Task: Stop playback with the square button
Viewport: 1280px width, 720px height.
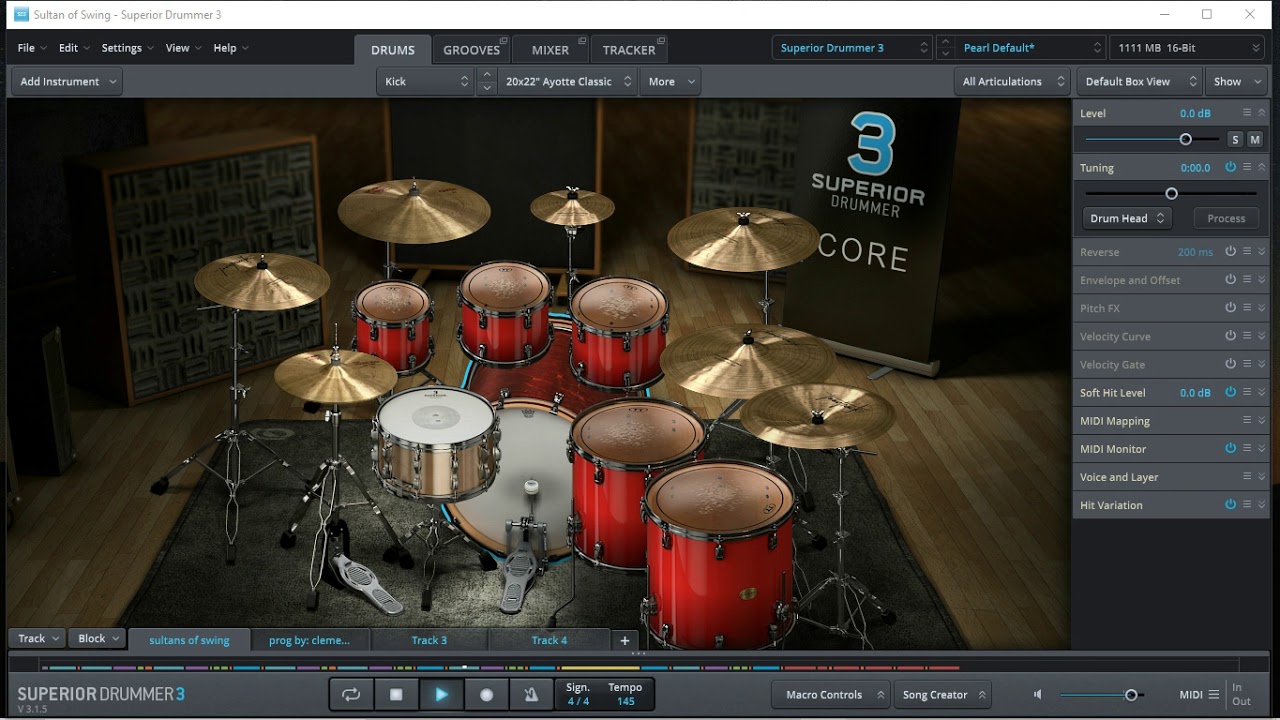Action: pyautogui.click(x=396, y=694)
